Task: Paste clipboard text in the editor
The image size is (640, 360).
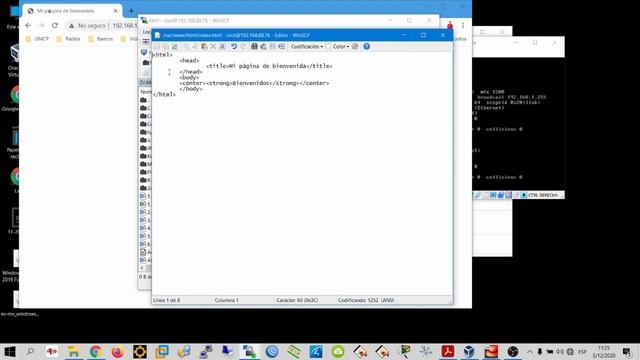Action: tap(204, 47)
